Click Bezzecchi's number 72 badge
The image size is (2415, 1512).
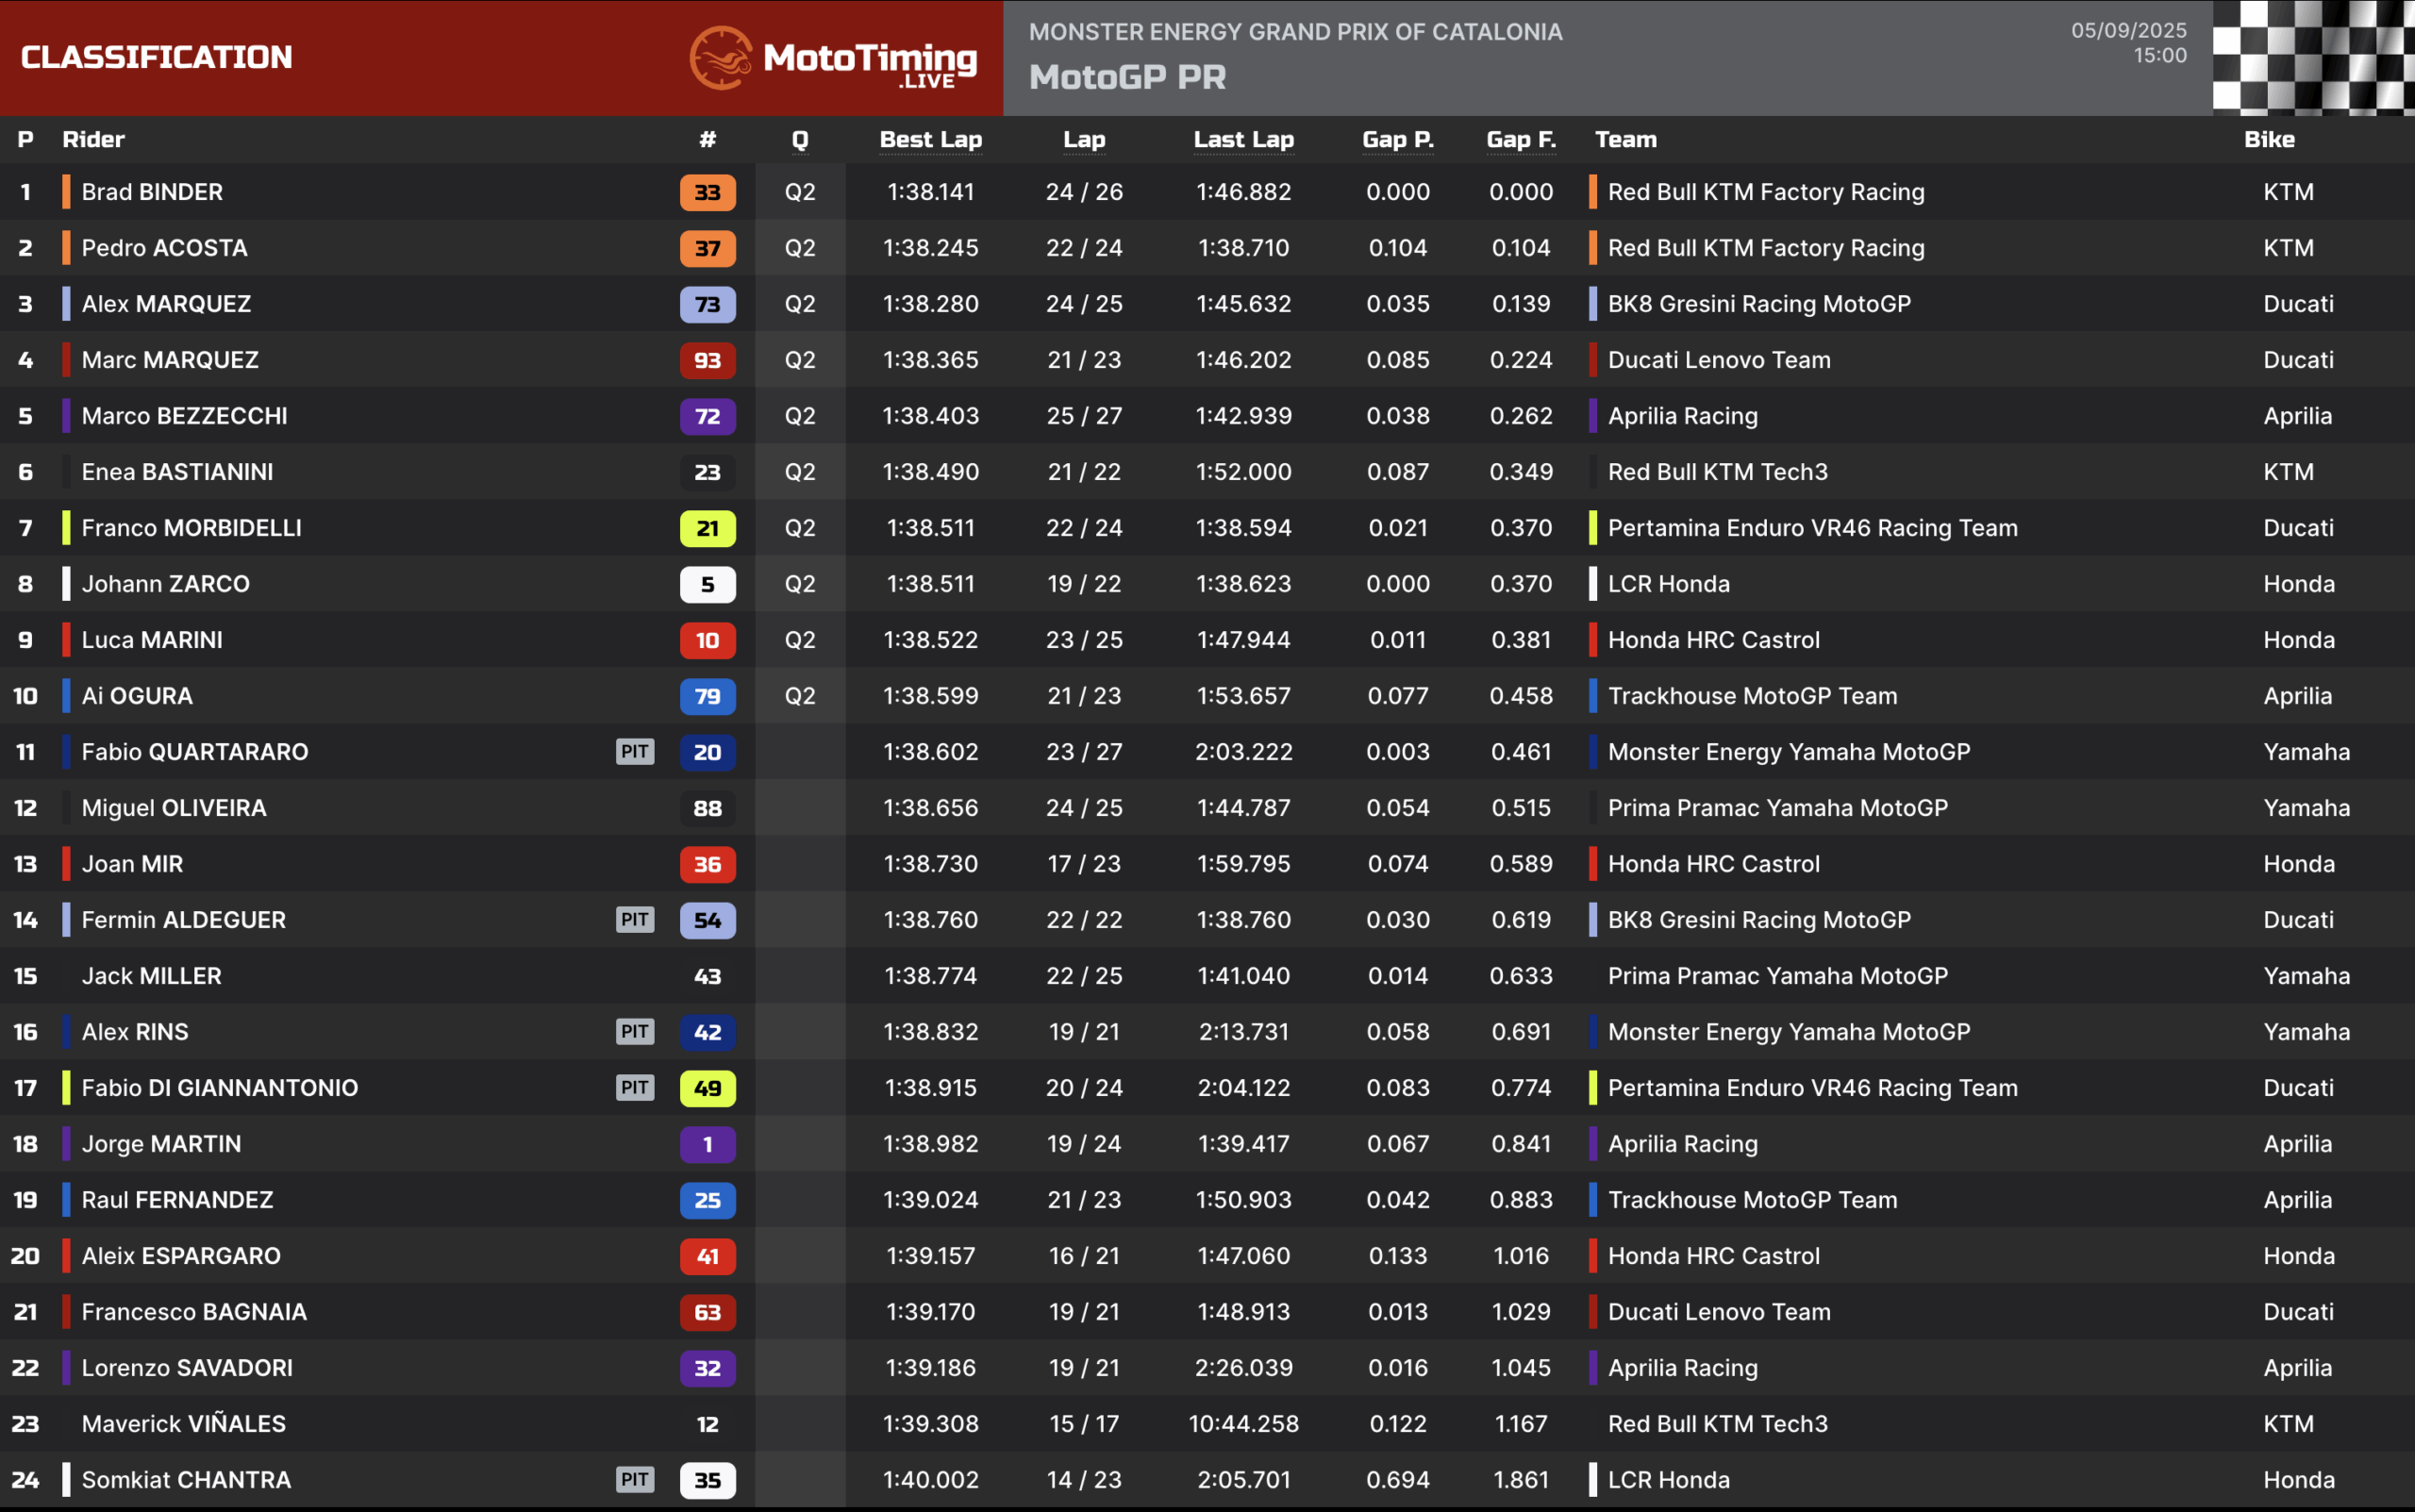707,416
